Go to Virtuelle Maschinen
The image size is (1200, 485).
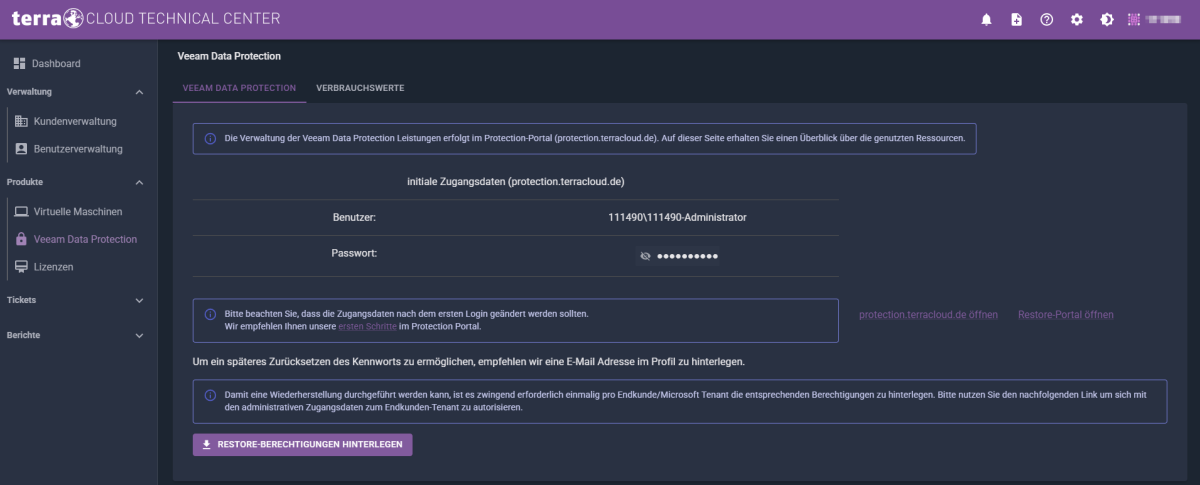(x=77, y=212)
